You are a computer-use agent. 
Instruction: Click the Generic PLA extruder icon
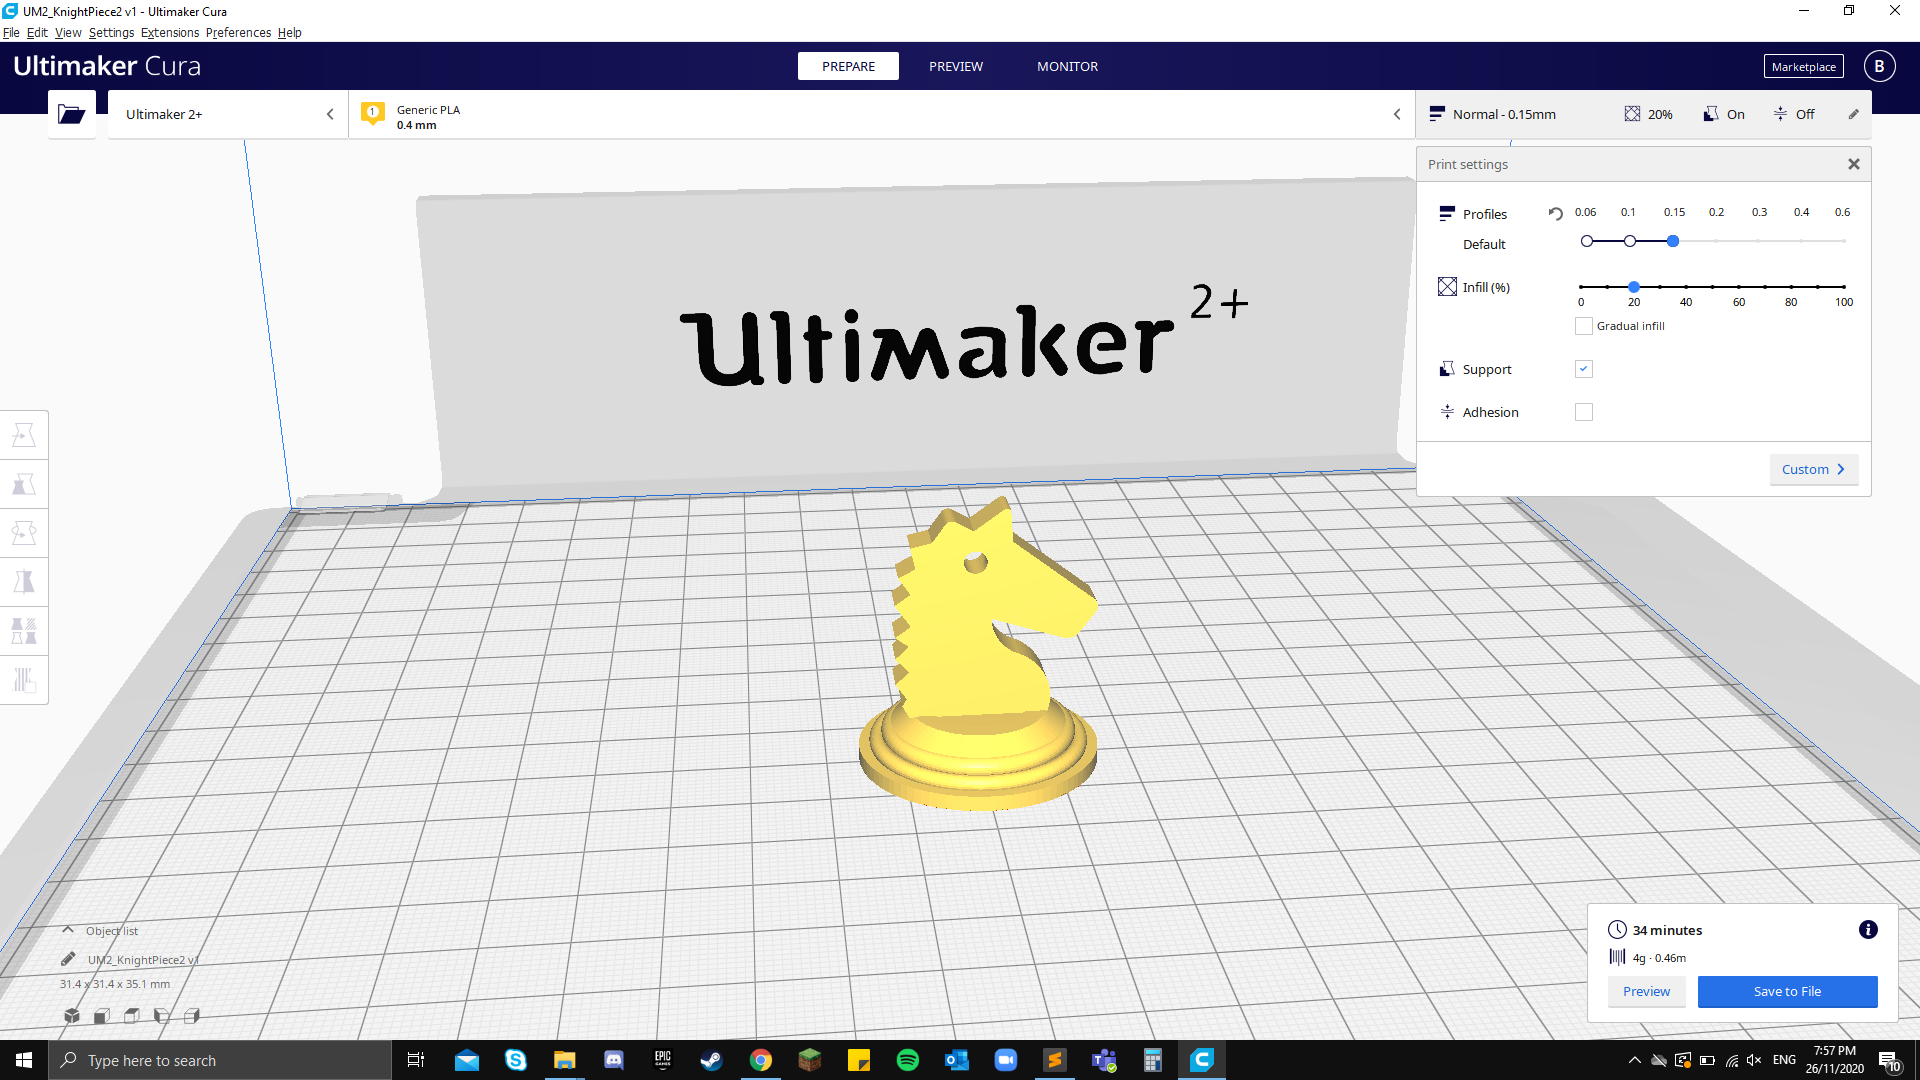tap(373, 114)
